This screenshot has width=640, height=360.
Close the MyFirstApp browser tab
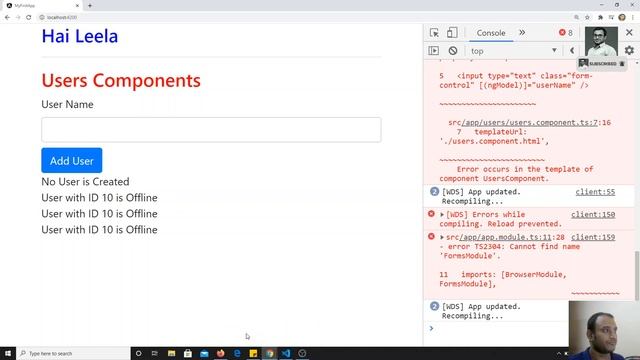pyautogui.click(x=78, y=6)
